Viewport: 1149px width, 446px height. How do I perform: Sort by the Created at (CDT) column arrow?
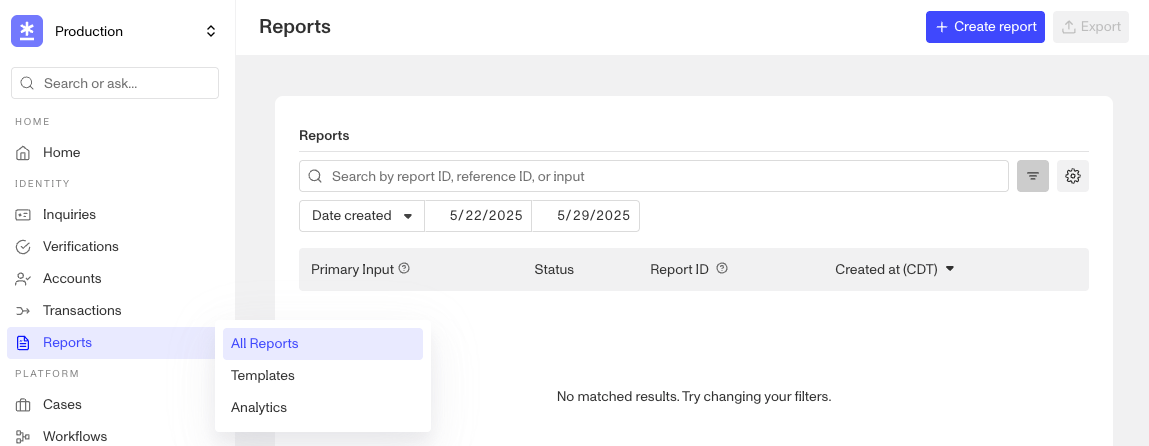(x=950, y=269)
